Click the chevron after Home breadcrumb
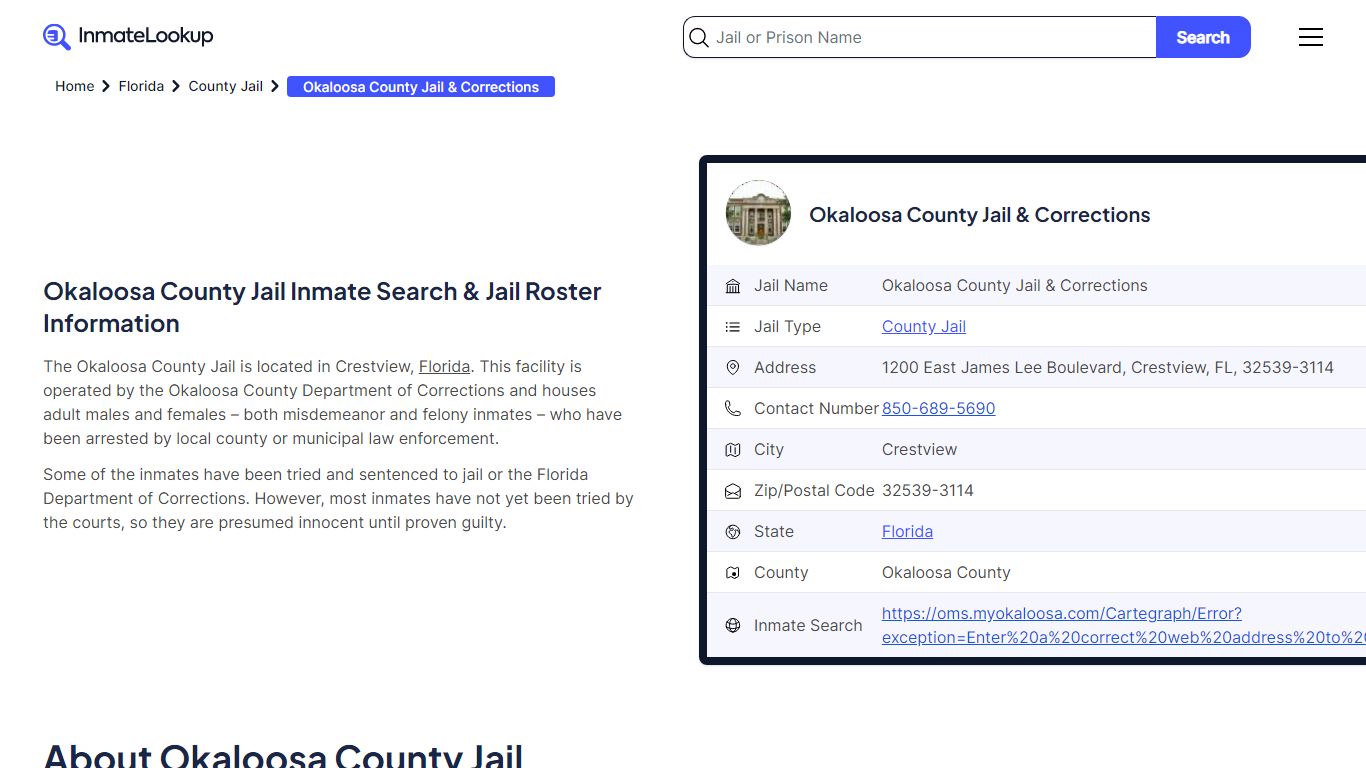The width and height of the screenshot is (1366, 768). (106, 87)
